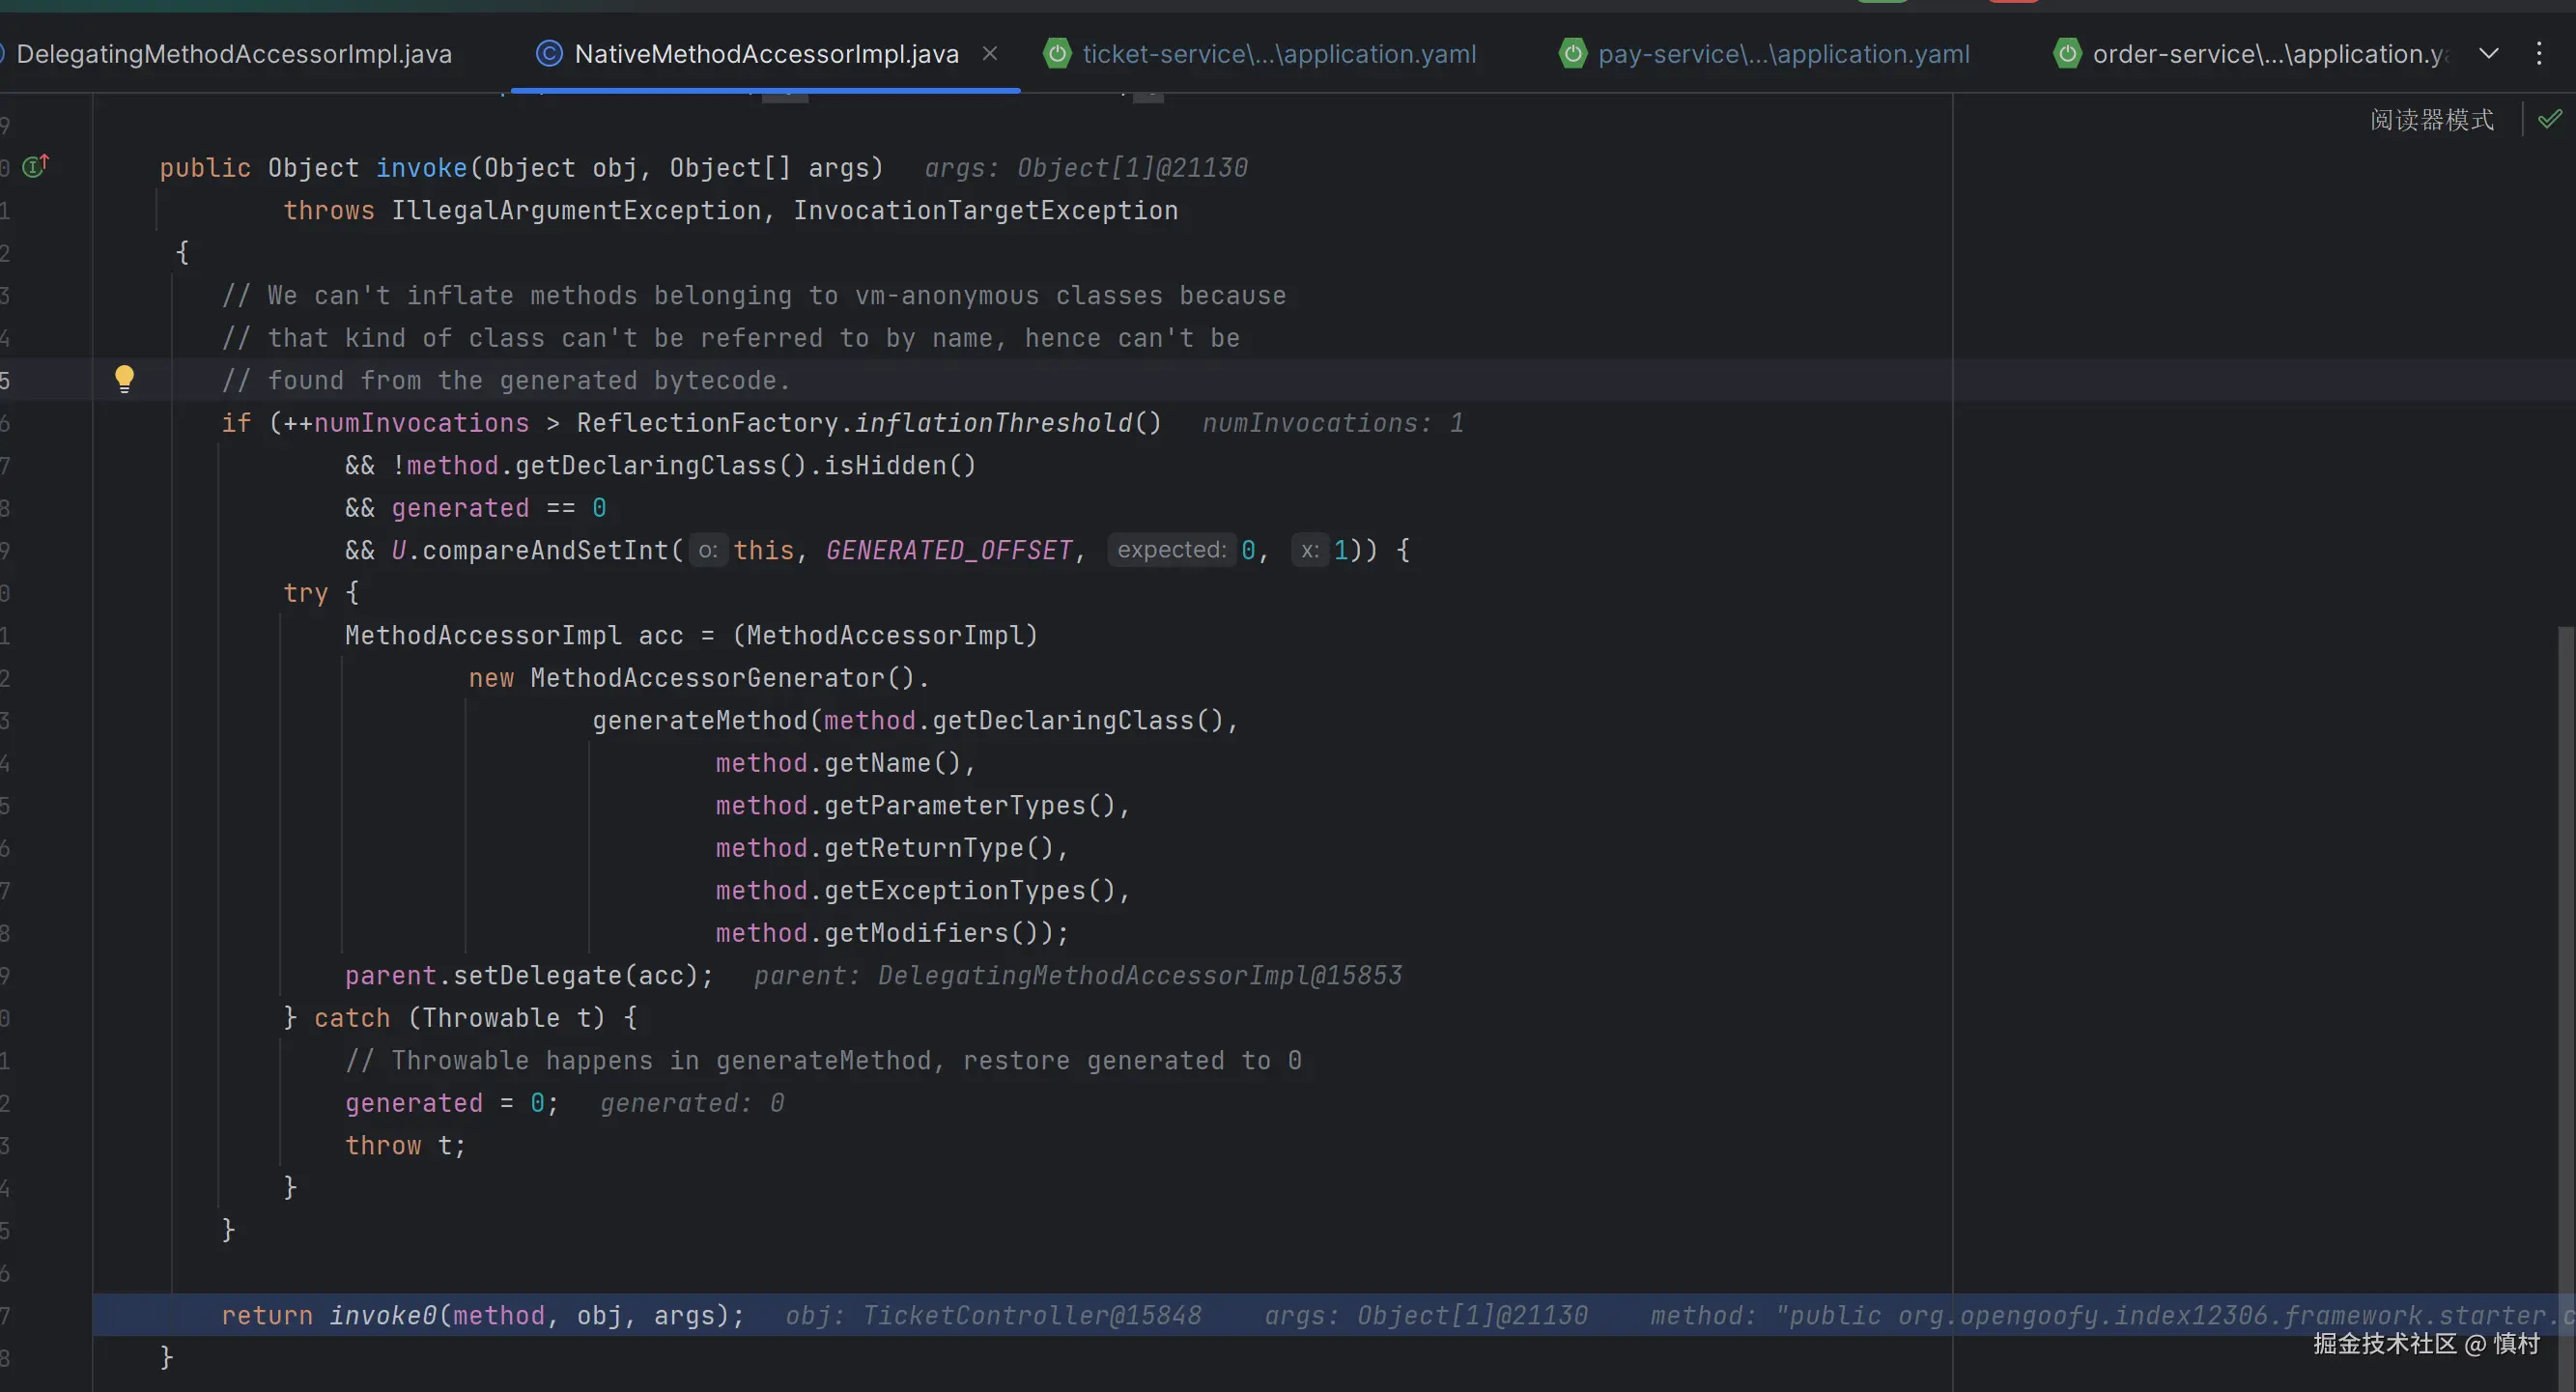Toggle reader mode (阅读器模式)
The image size is (2576, 1392).
click(x=2431, y=120)
